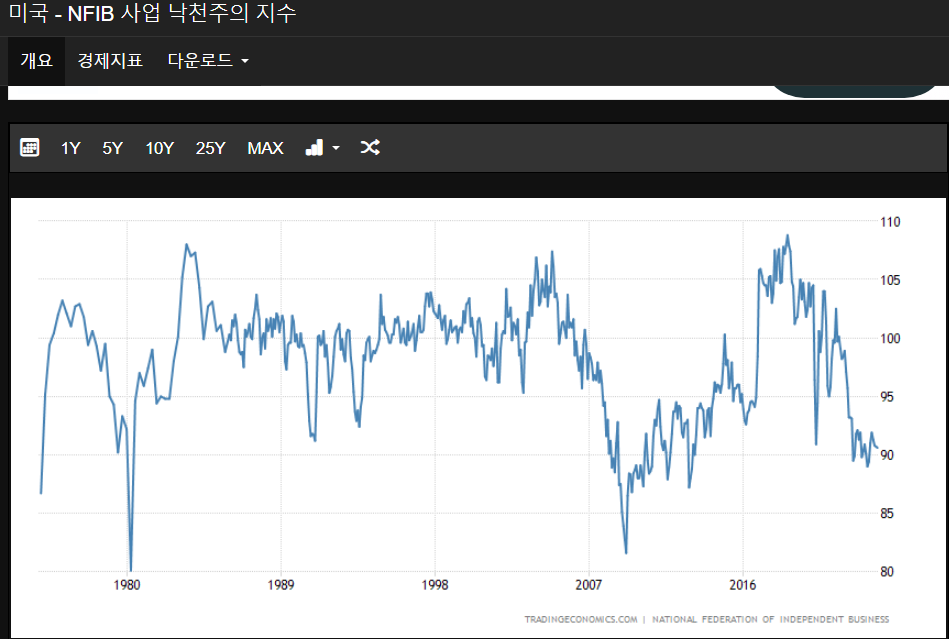Click the 2016 x-axis label
949x639 pixels.
click(743, 585)
